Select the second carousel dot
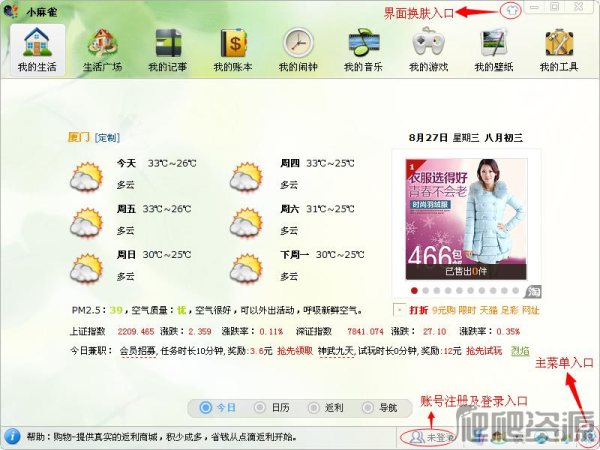Image resolution: width=600 pixels, height=450 pixels. (x=426, y=291)
